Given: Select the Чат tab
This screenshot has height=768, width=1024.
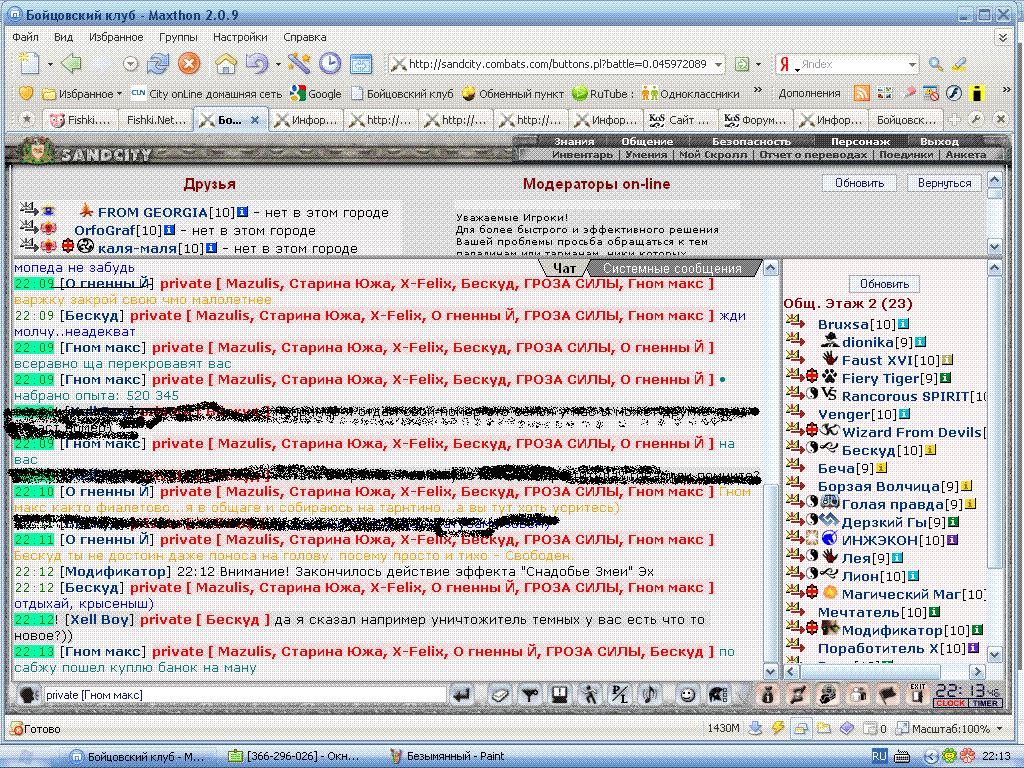Looking at the screenshot, I should [x=564, y=268].
